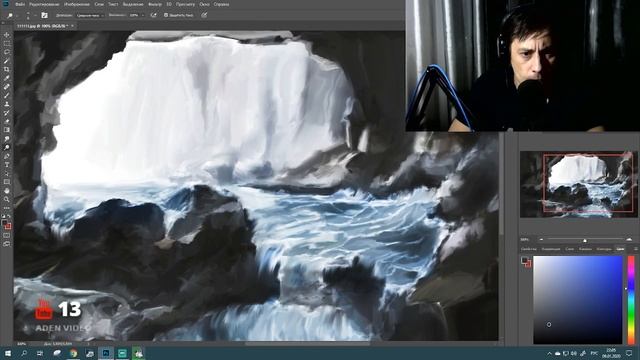Switch to the Контуры panel tab
The height and width of the screenshot is (360, 640).
(604, 249)
